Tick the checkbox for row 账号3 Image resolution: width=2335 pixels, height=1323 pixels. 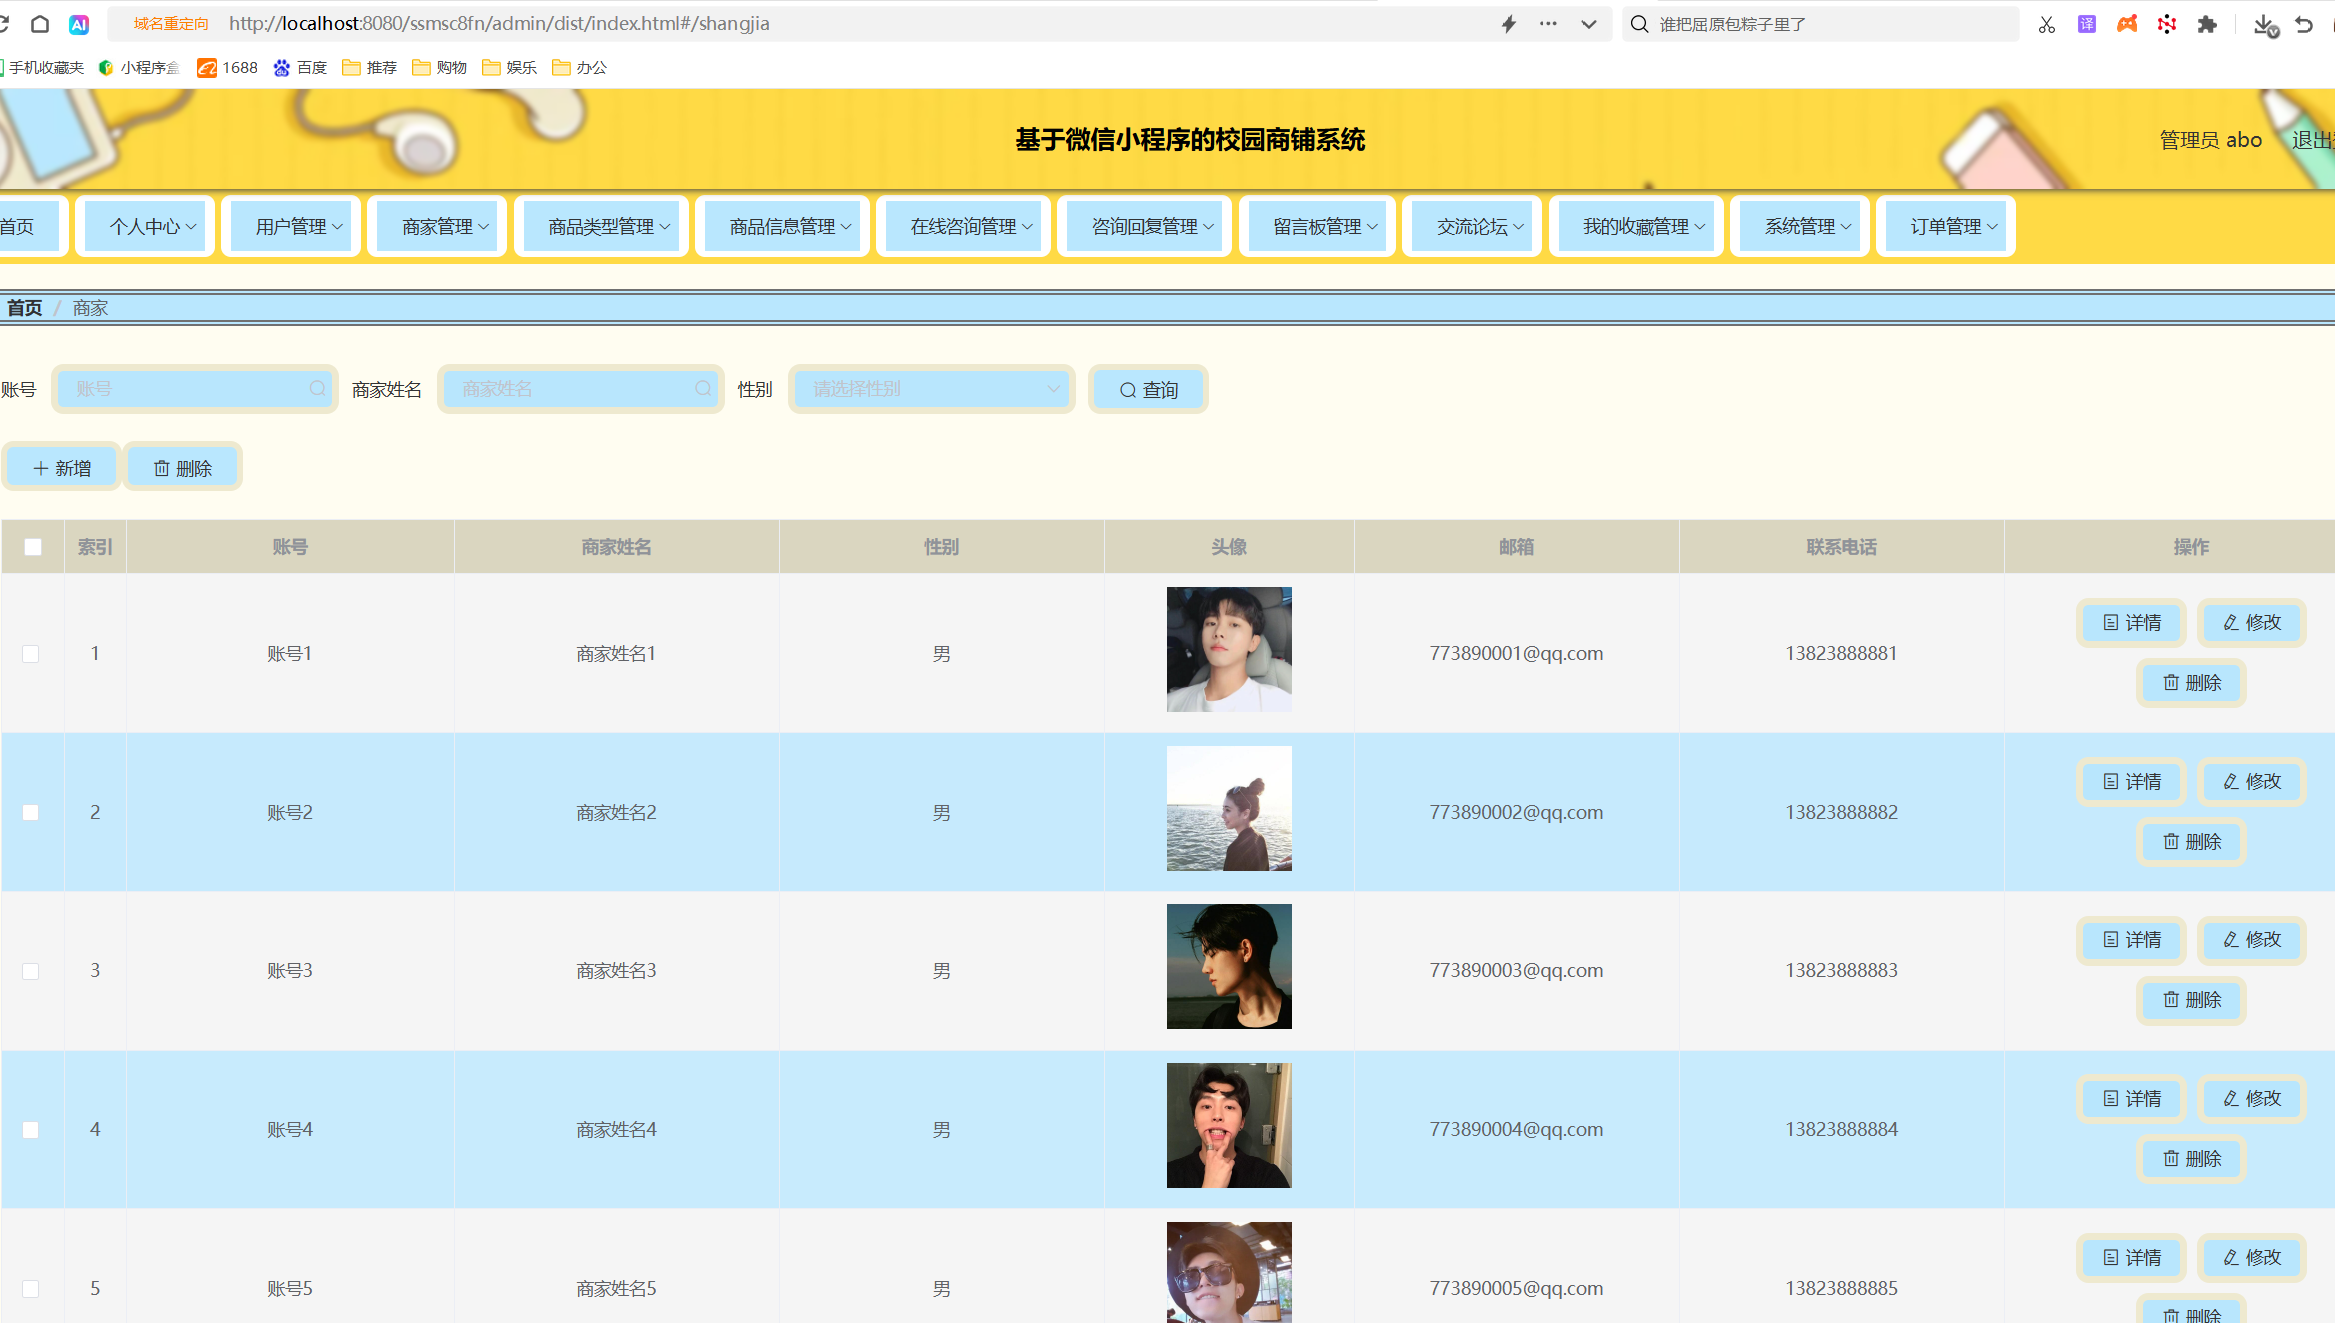point(31,971)
